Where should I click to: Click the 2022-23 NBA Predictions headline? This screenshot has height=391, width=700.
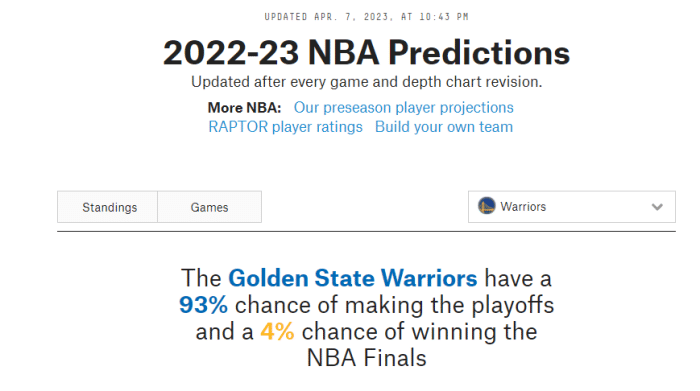[367, 53]
